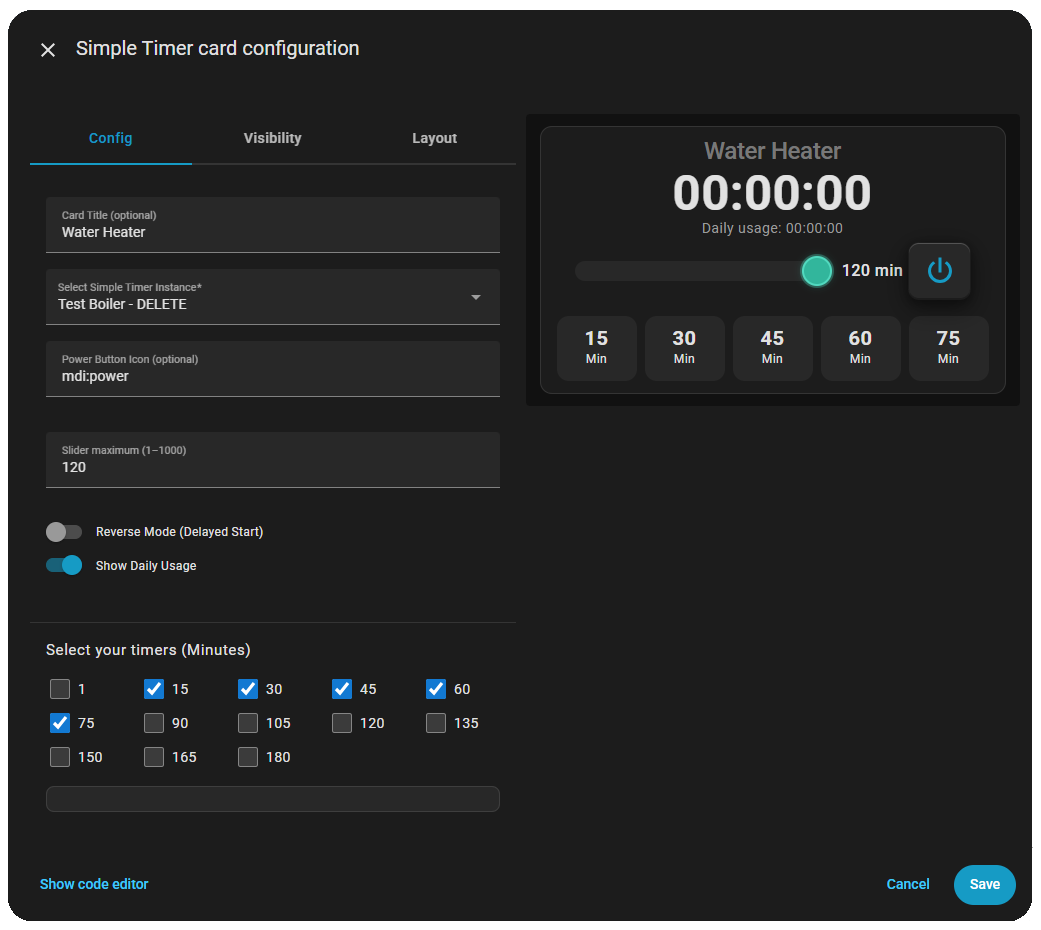The height and width of the screenshot is (930, 1041).
Task: Click Show code editor link
Action: click(x=94, y=884)
